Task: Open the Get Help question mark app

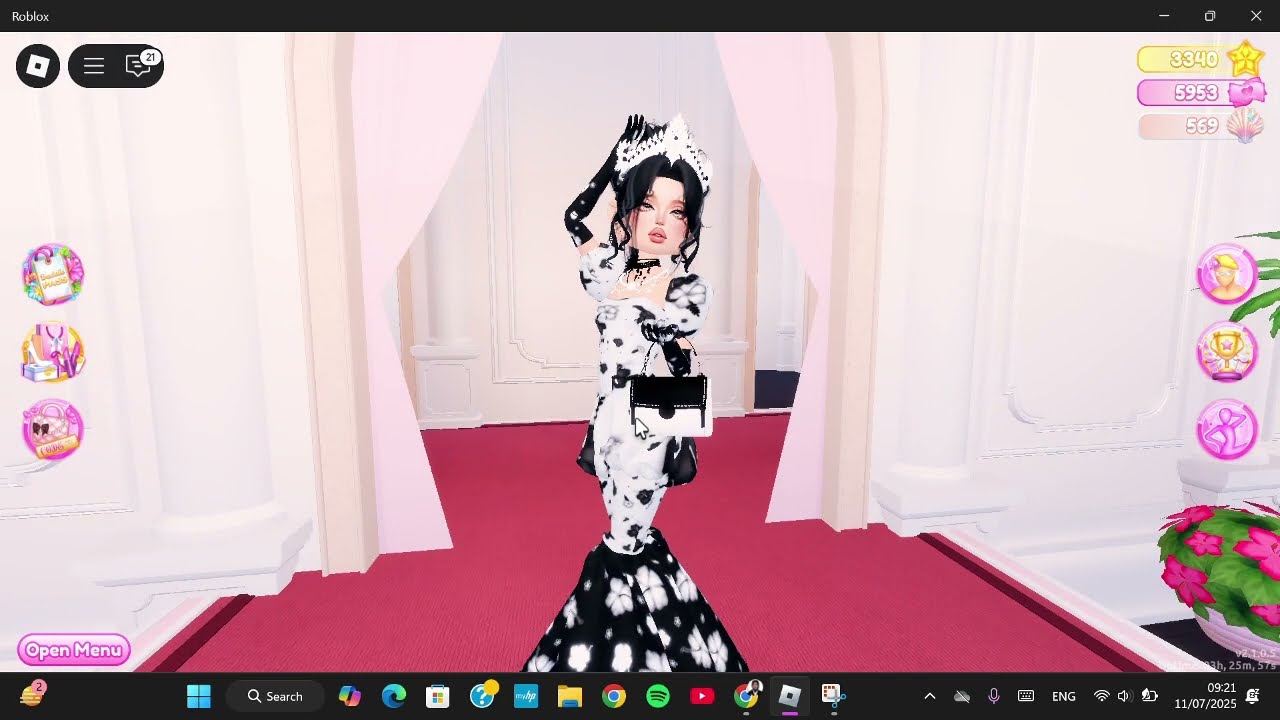Action: (x=482, y=696)
